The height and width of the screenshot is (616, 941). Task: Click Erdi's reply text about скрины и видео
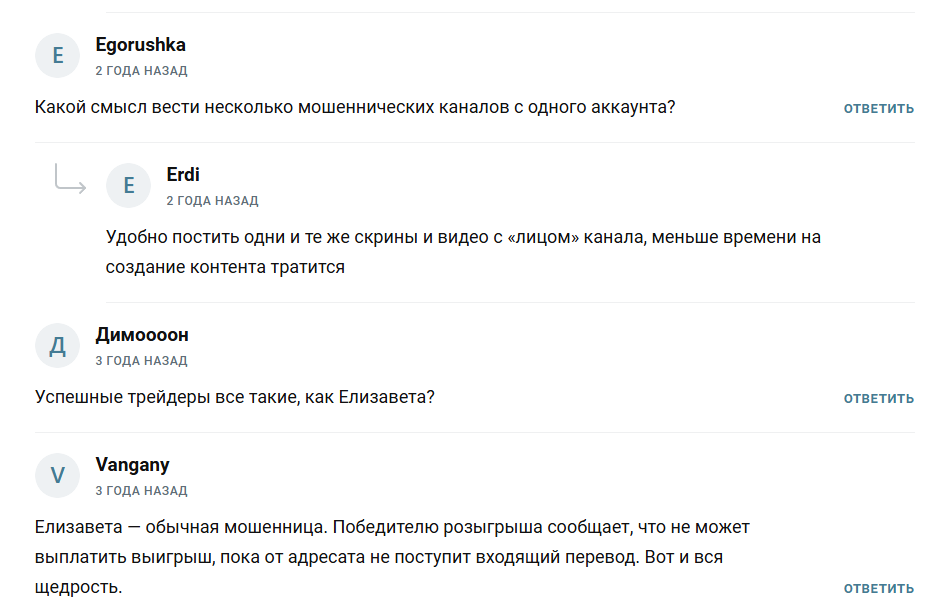pos(463,252)
